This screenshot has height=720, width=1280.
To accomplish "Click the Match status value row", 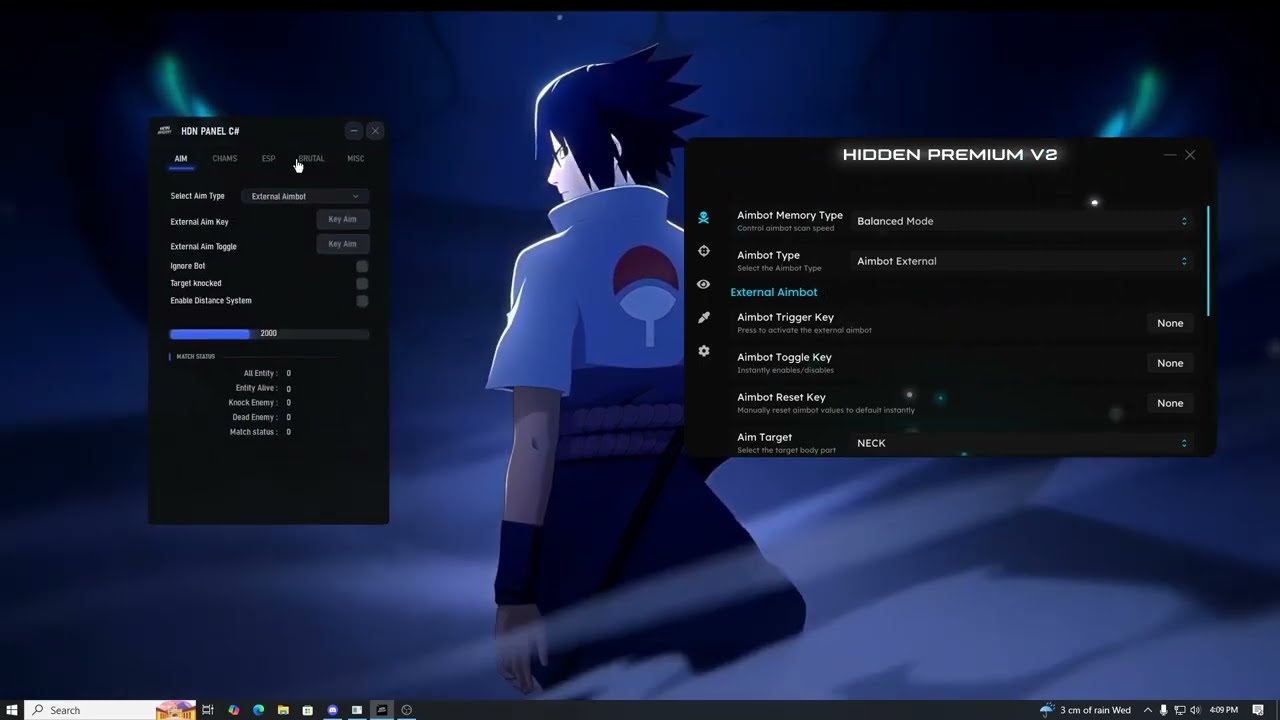I will coord(260,432).
